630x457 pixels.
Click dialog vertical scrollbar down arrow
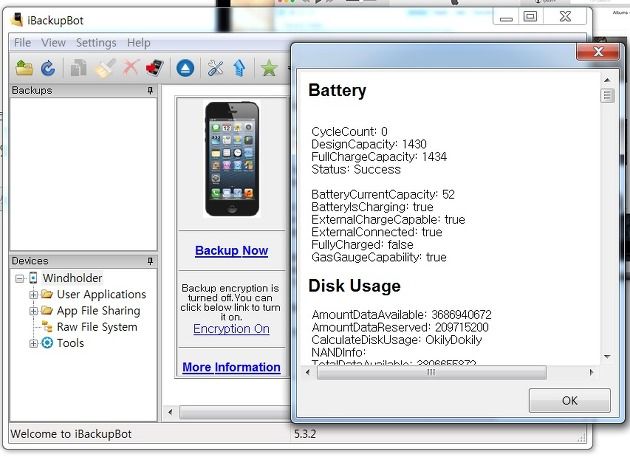[607, 357]
